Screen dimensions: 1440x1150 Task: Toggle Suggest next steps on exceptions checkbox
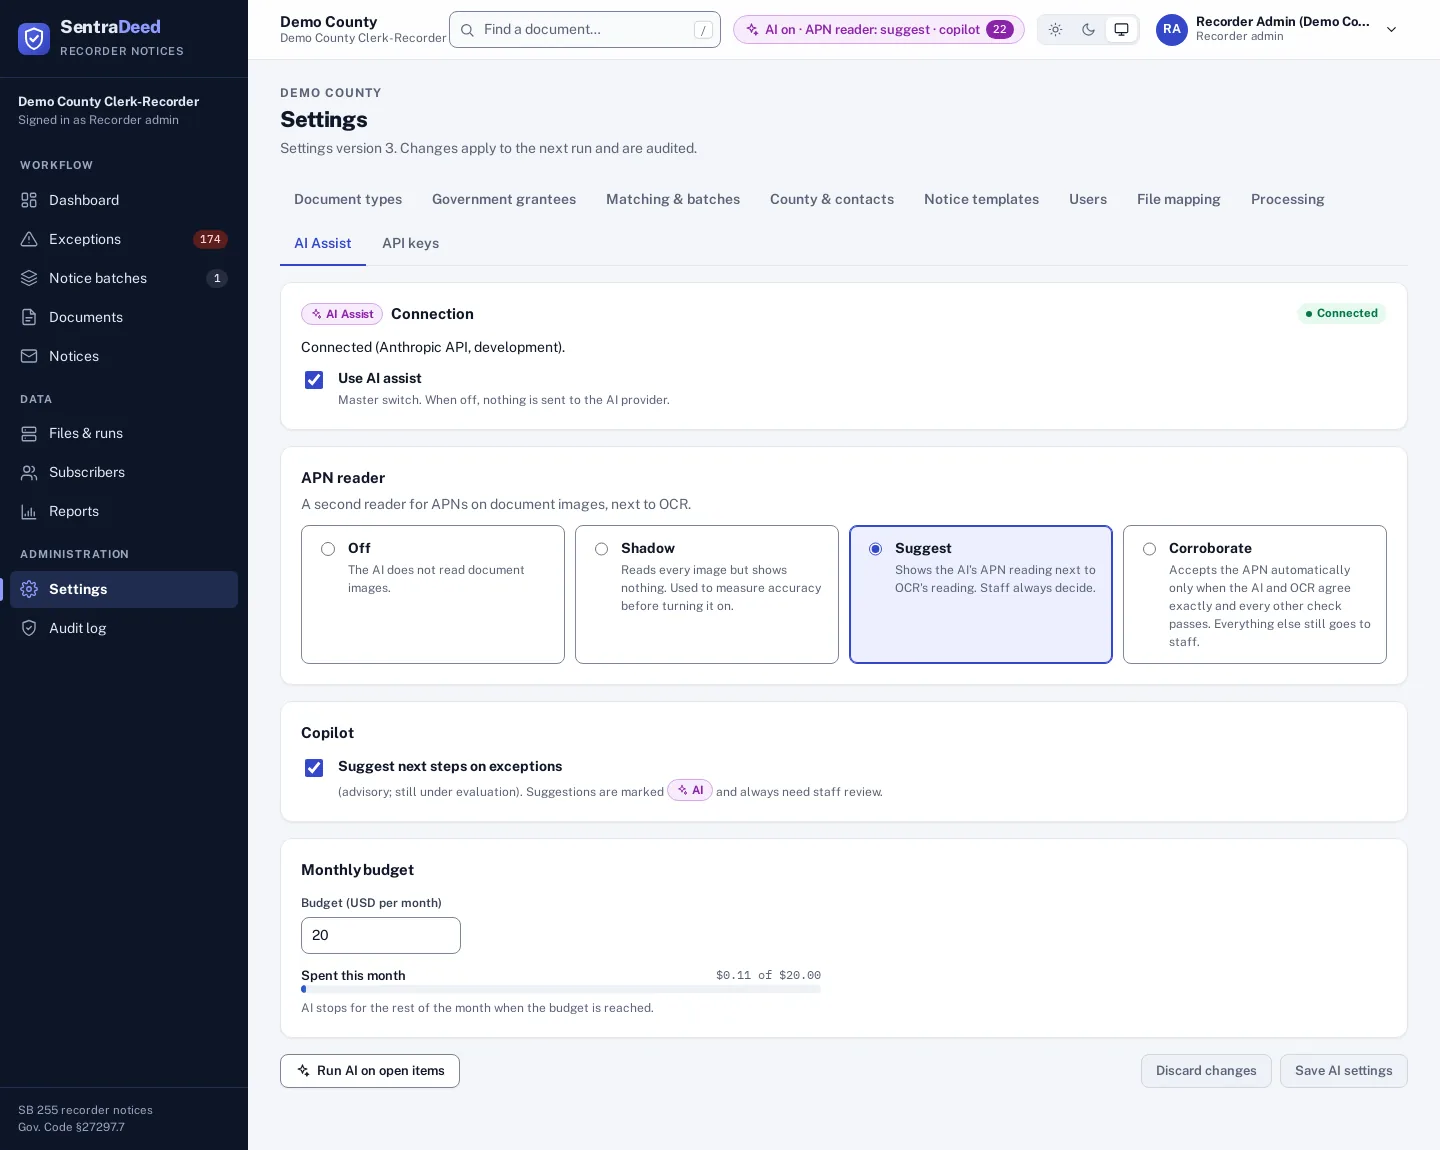tap(314, 768)
